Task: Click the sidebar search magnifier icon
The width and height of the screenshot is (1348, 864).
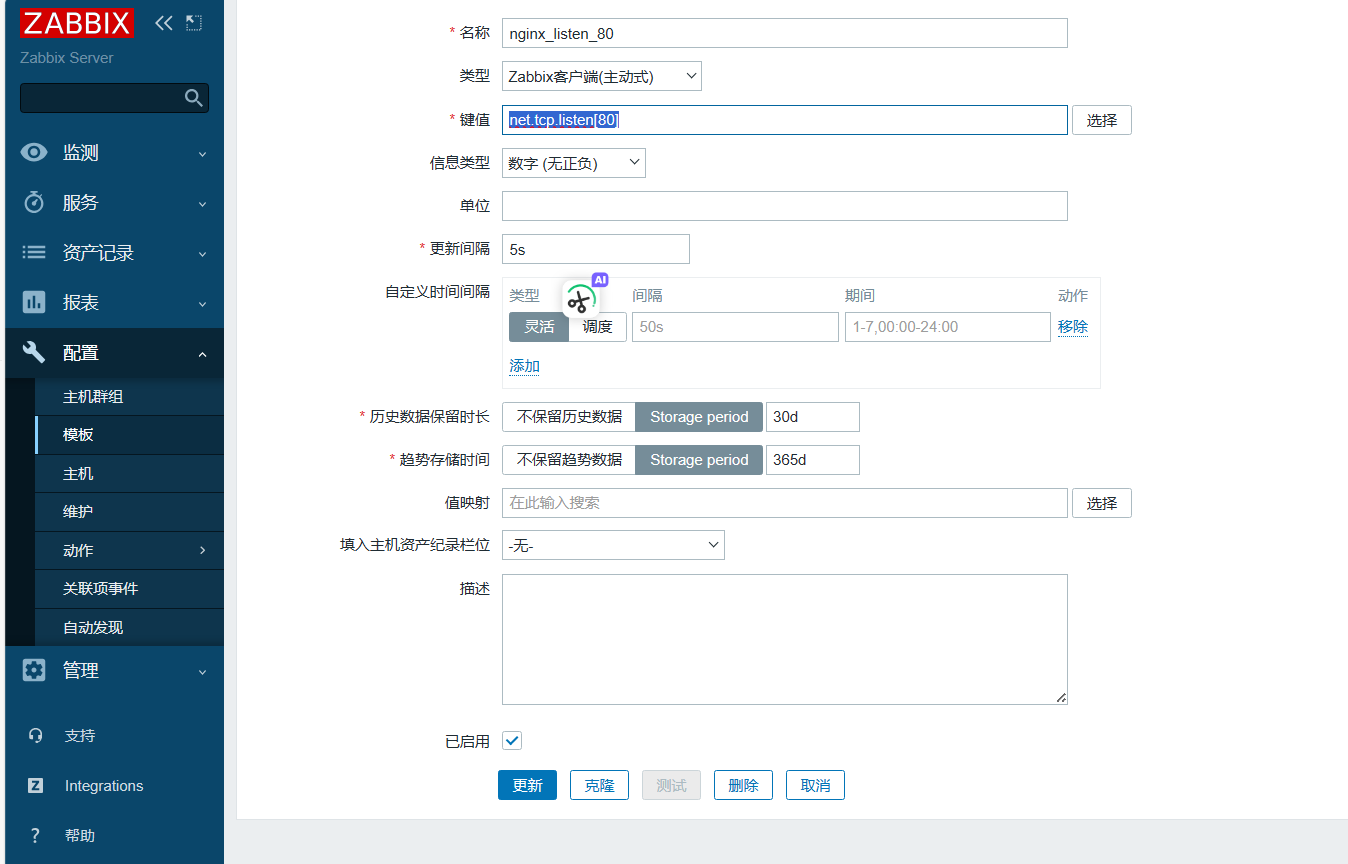Action: click(194, 98)
